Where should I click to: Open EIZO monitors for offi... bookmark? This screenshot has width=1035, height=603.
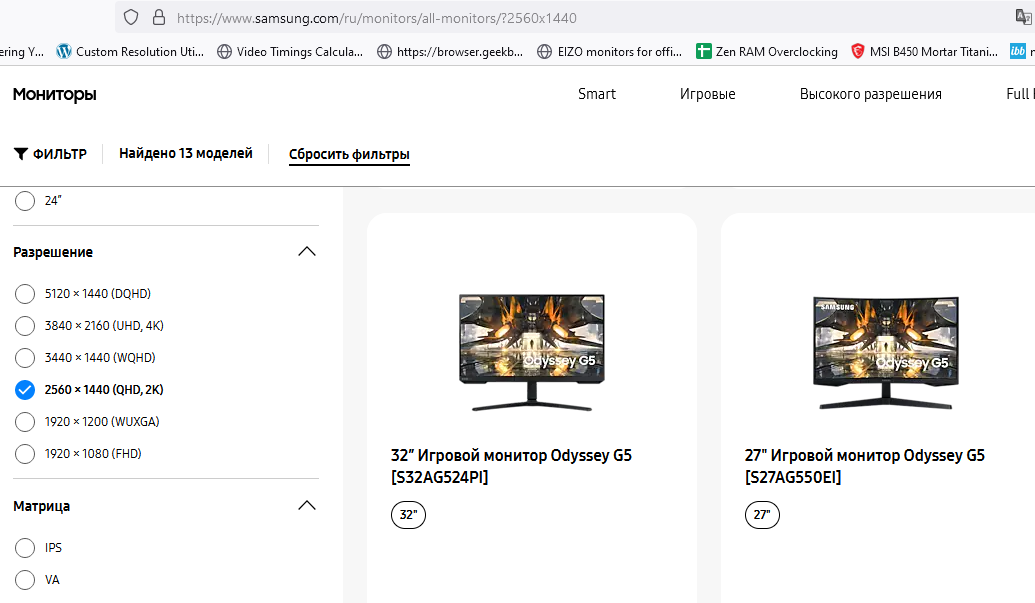click(x=609, y=51)
